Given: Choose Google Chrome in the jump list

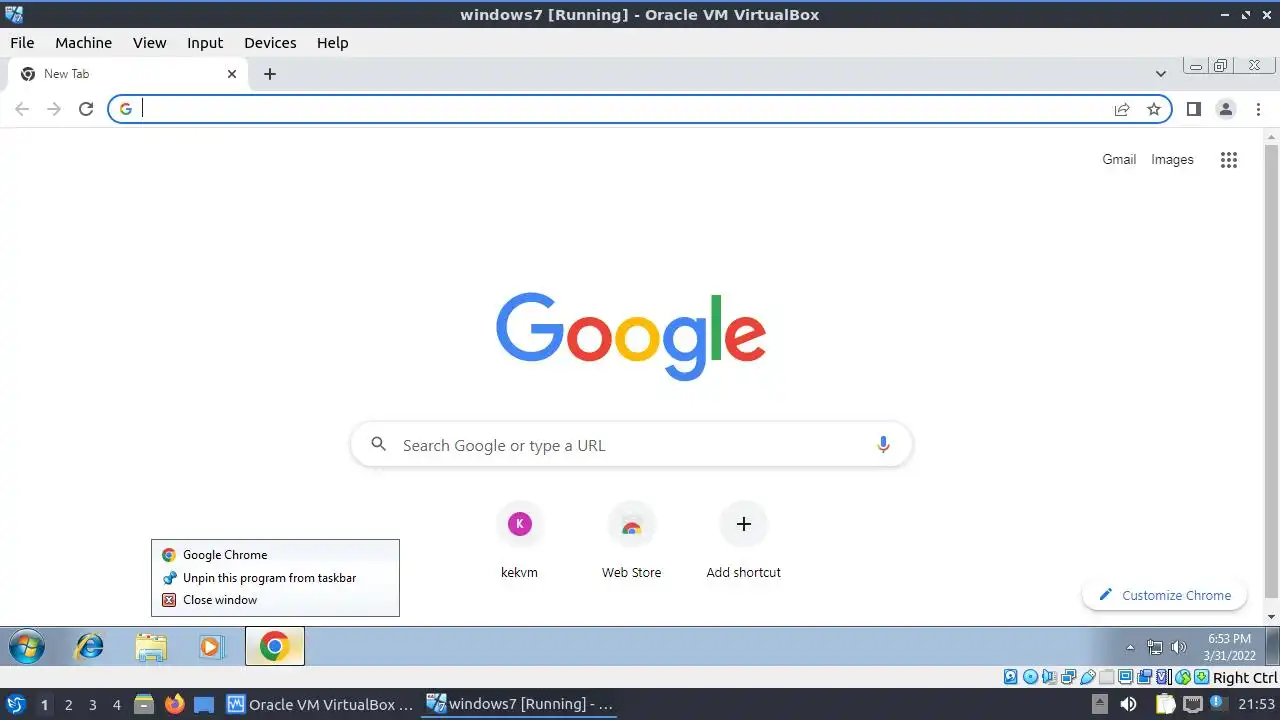Looking at the screenshot, I should [x=275, y=555].
